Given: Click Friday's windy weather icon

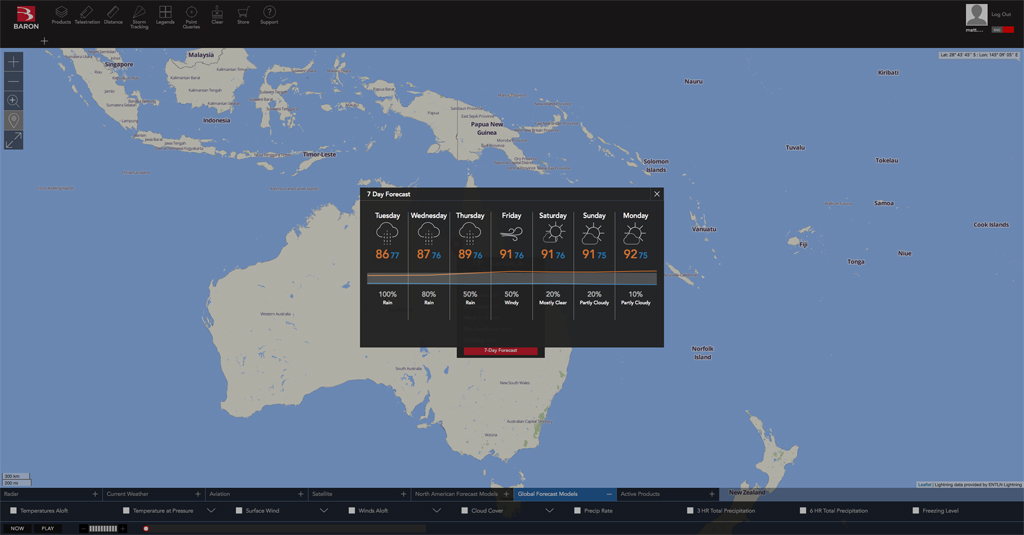Looking at the screenshot, I should [511, 233].
